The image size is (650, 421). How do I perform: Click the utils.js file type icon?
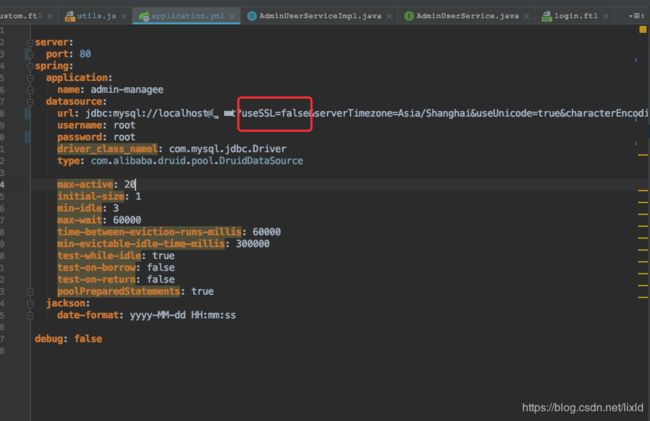(x=70, y=16)
